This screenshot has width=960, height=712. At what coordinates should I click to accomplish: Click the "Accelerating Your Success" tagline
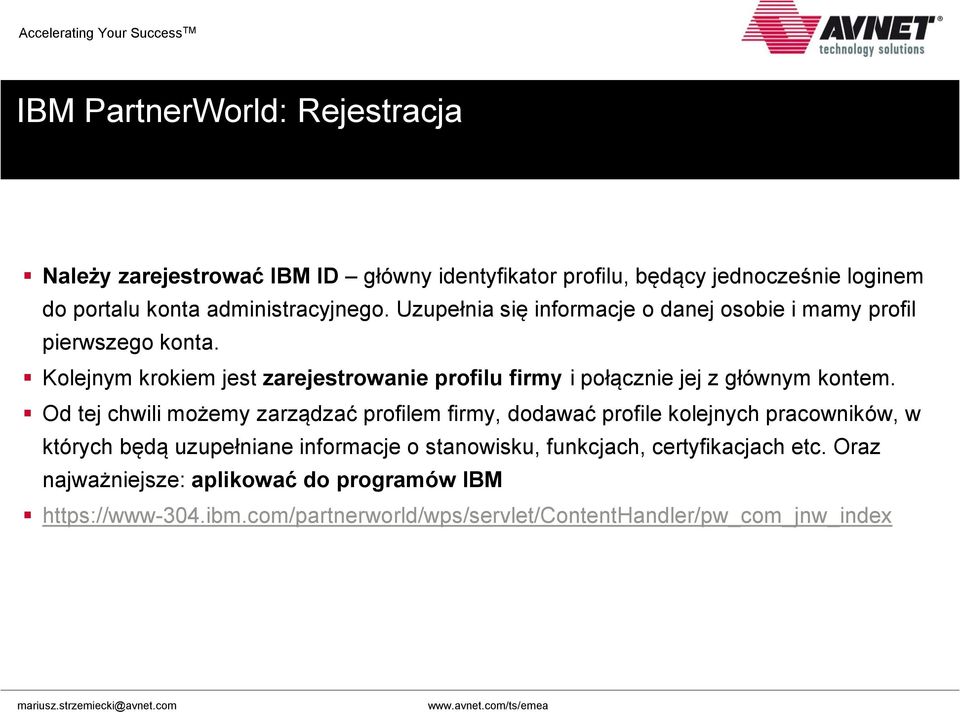click(107, 32)
